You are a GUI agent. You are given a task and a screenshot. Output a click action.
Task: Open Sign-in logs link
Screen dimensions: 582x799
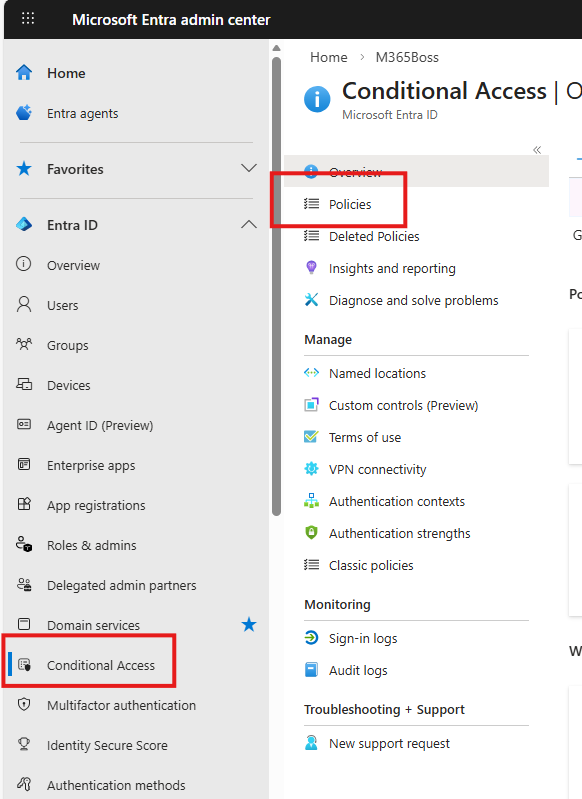coord(363,638)
